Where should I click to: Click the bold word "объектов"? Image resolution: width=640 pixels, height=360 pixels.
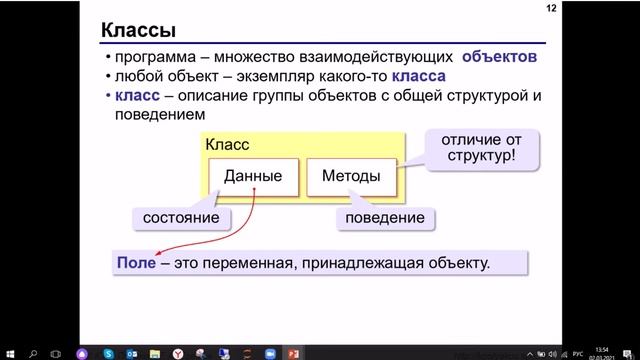[x=499, y=57]
